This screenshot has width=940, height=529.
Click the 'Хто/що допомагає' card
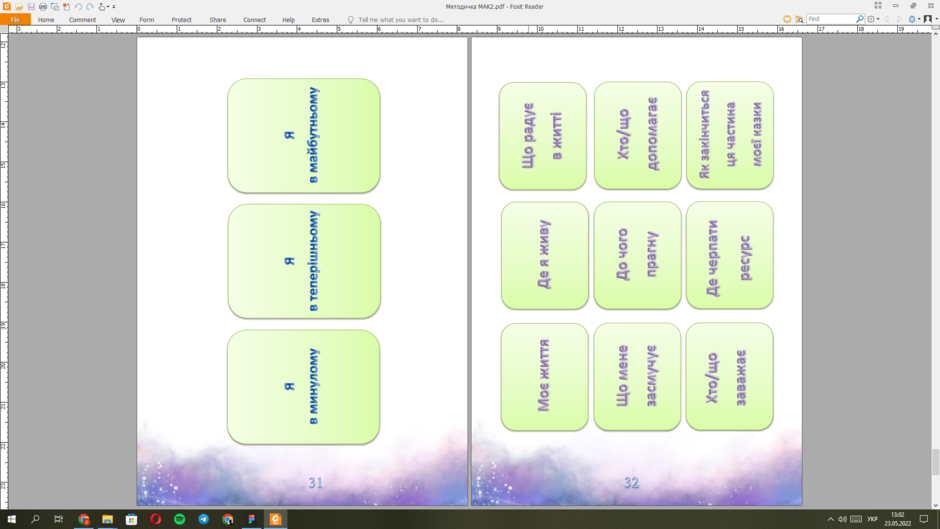pos(638,136)
